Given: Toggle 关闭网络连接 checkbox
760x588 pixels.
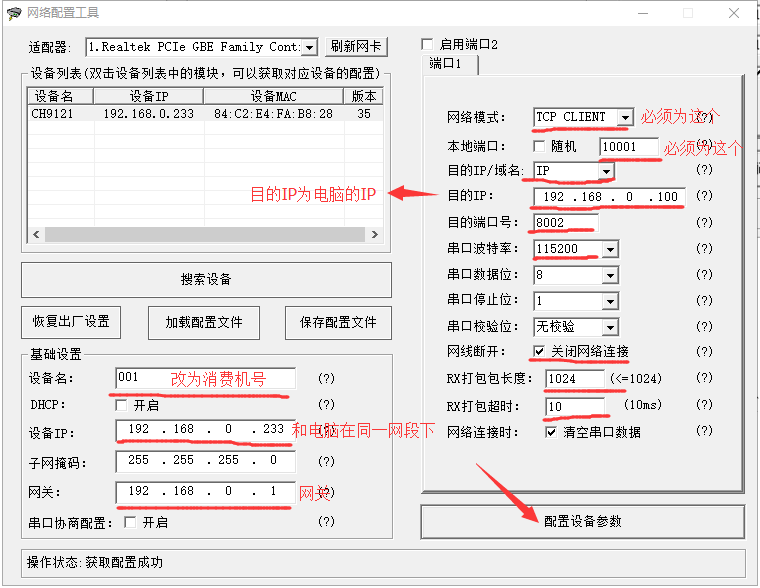Looking at the screenshot, I should [x=539, y=352].
